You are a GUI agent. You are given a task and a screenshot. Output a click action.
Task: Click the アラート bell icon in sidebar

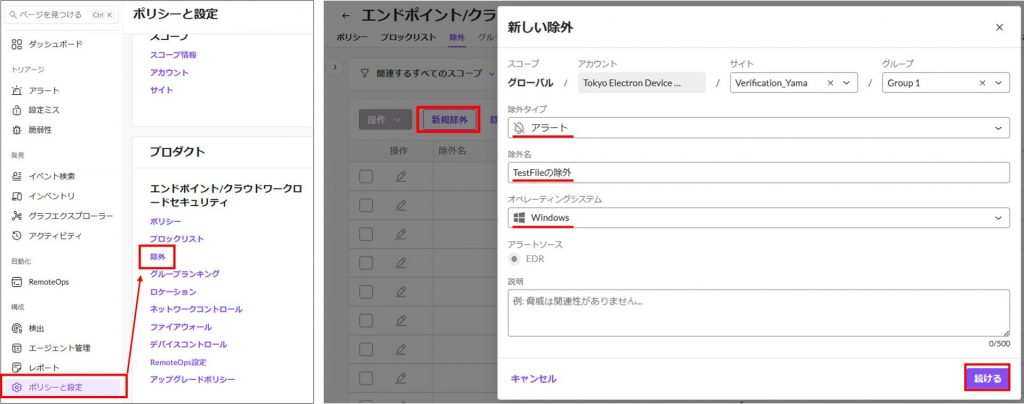pyautogui.click(x=17, y=91)
